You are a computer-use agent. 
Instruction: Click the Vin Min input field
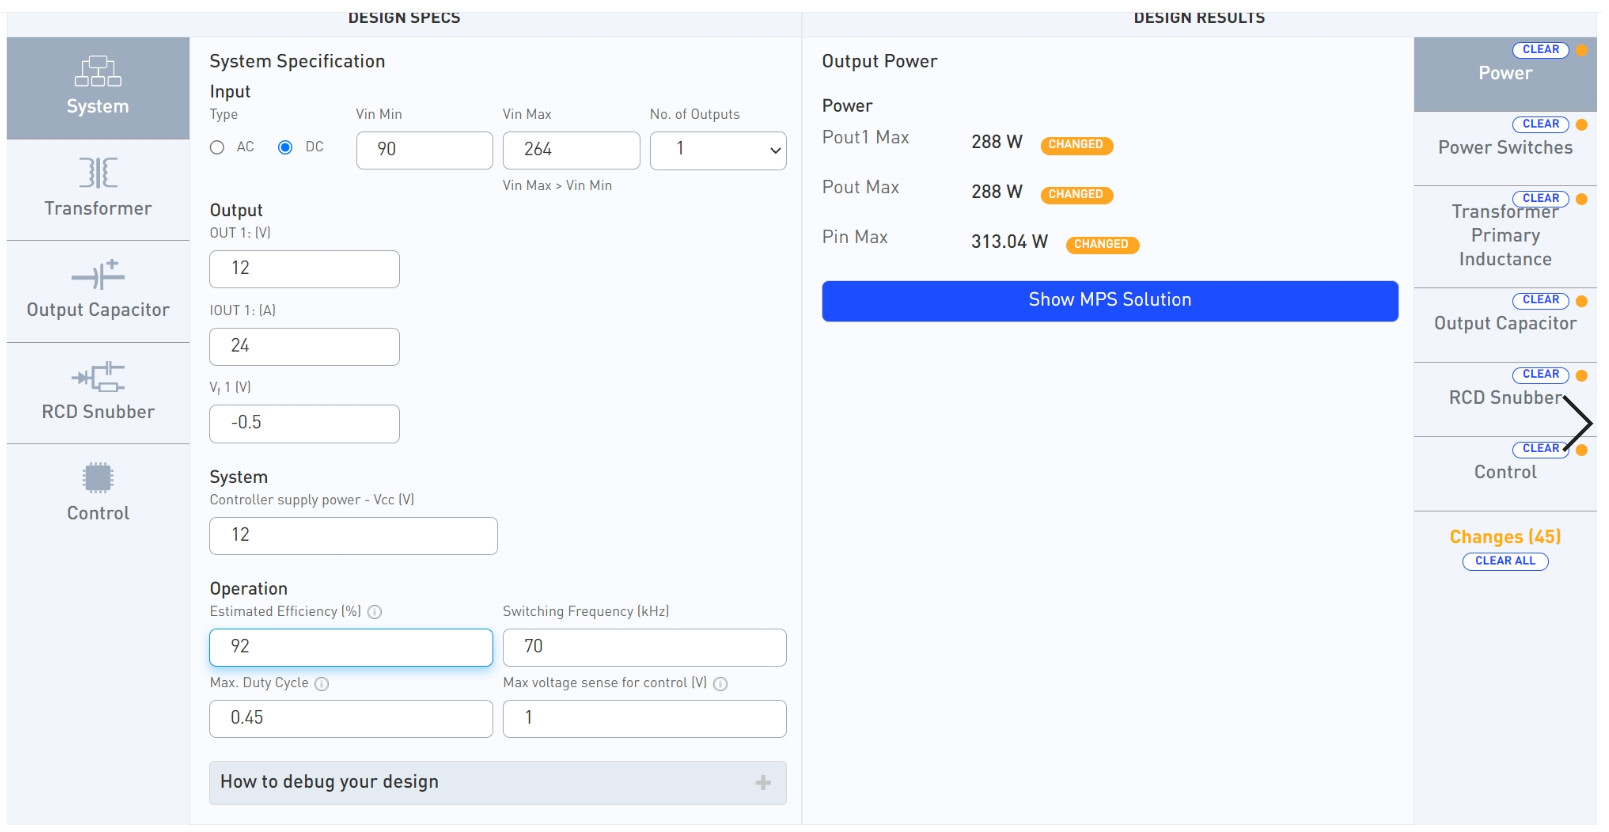coord(424,150)
